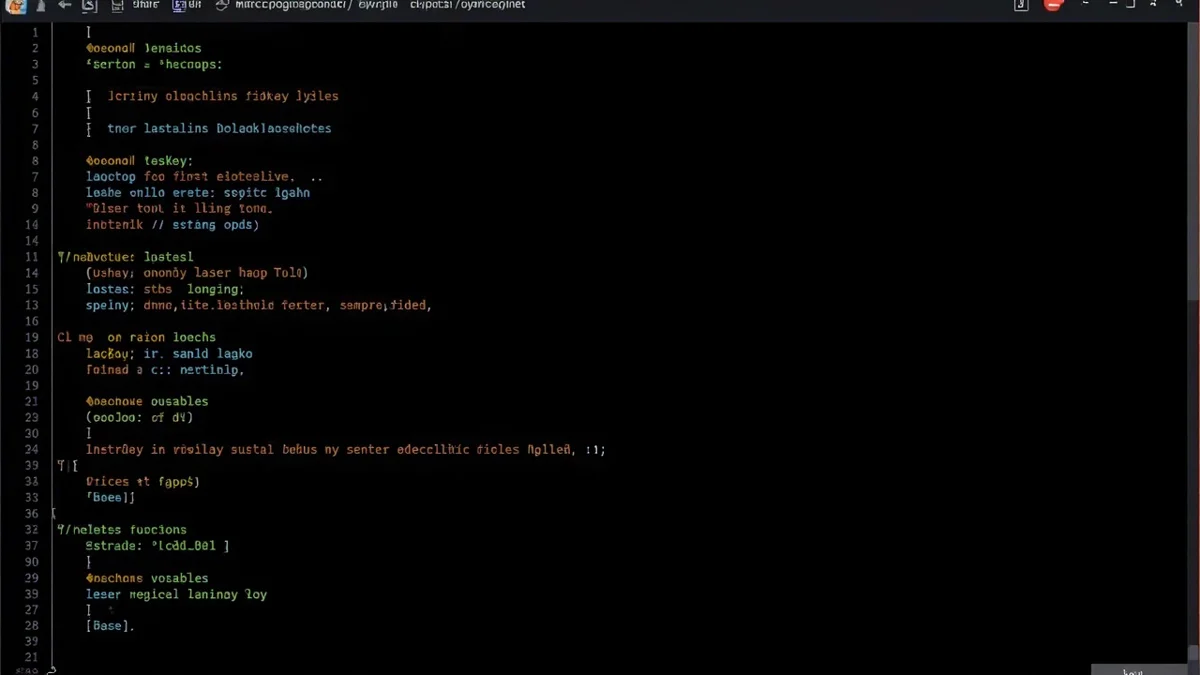
Task: Click the long line starting 'lnstrday in'
Action: pyautogui.click(x=346, y=450)
